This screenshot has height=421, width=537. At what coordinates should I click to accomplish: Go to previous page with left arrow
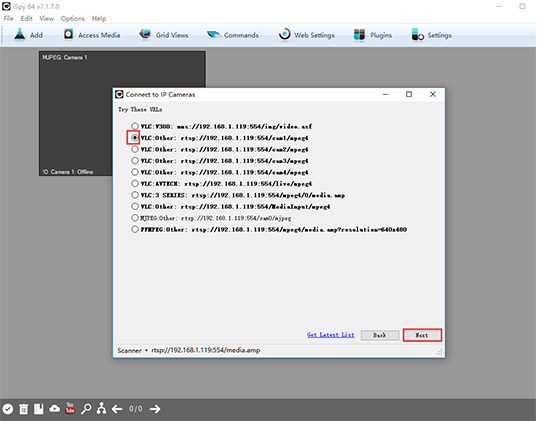coord(117,409)
